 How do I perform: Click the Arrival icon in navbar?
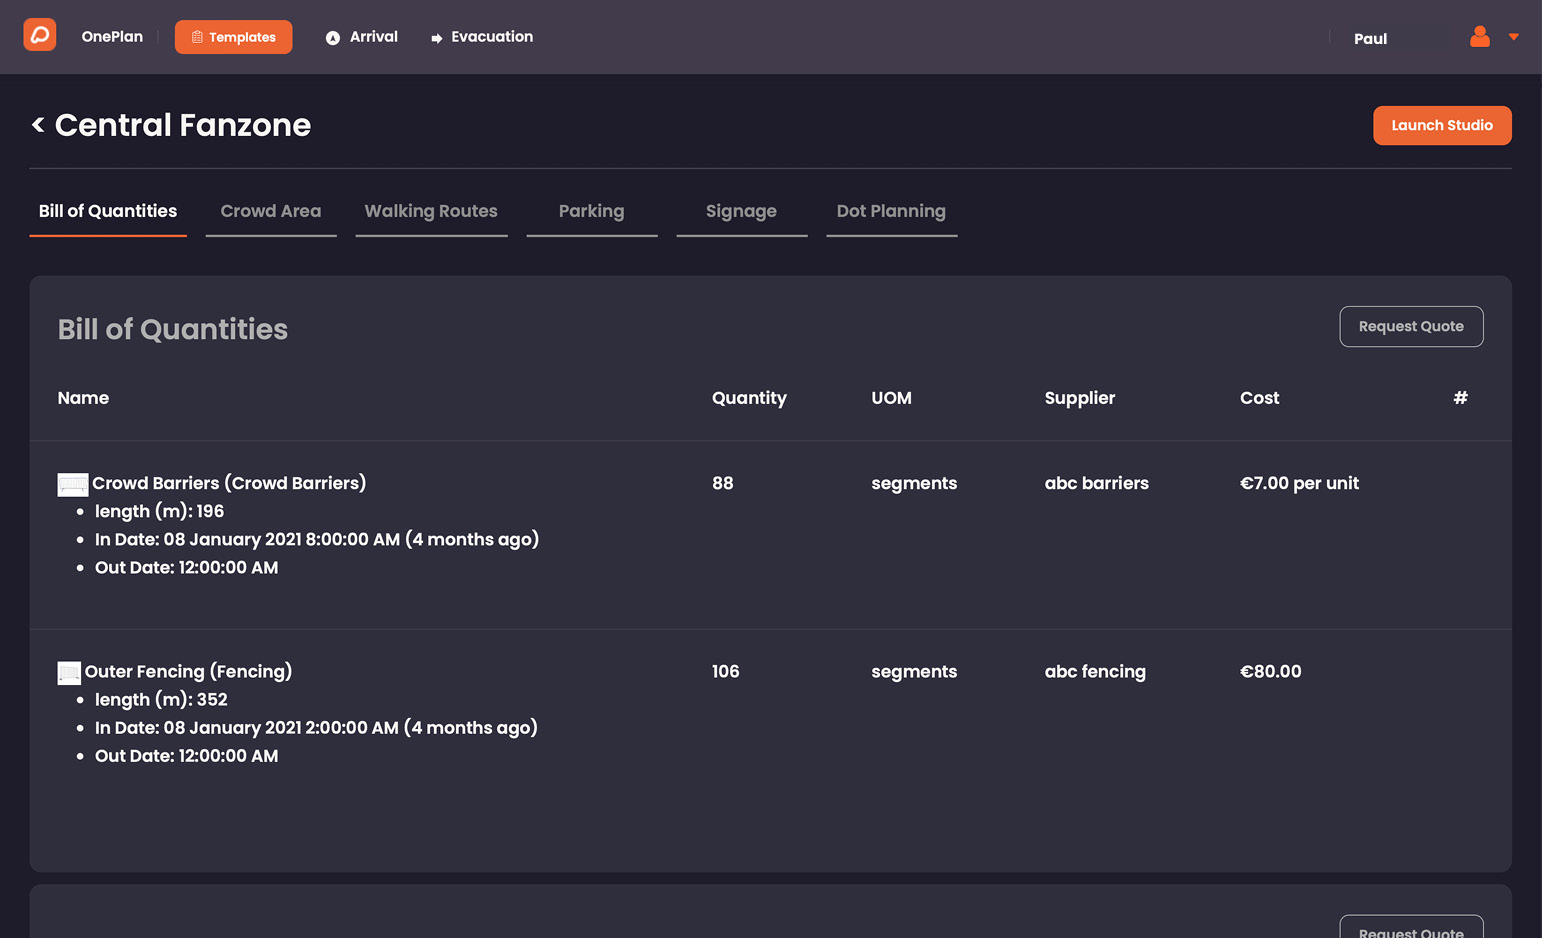333,38
